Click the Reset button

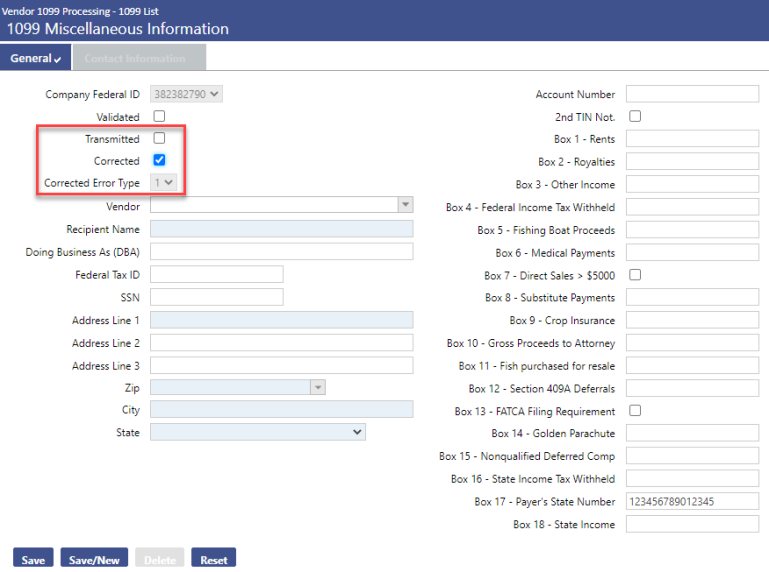click(x=213, y=559)
